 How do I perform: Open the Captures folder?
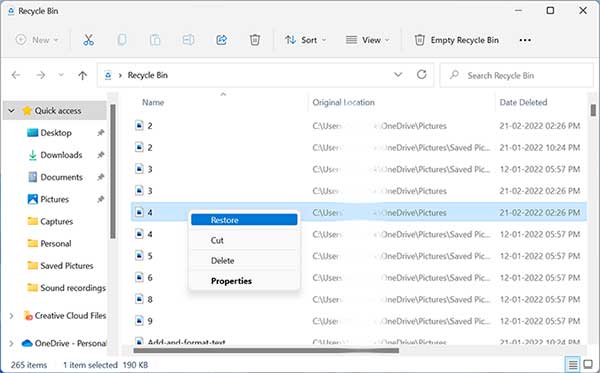pyautogui.click(x=56, y=222)
